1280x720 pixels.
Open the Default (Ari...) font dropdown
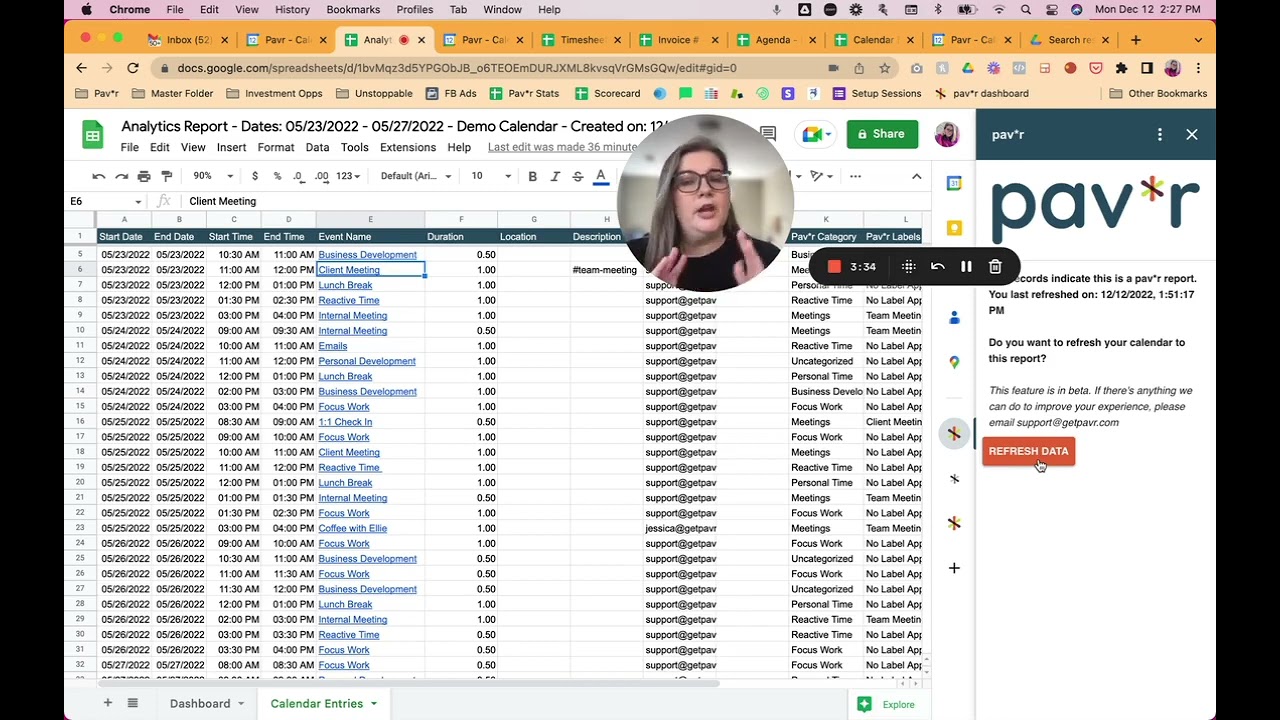[416, 176]
